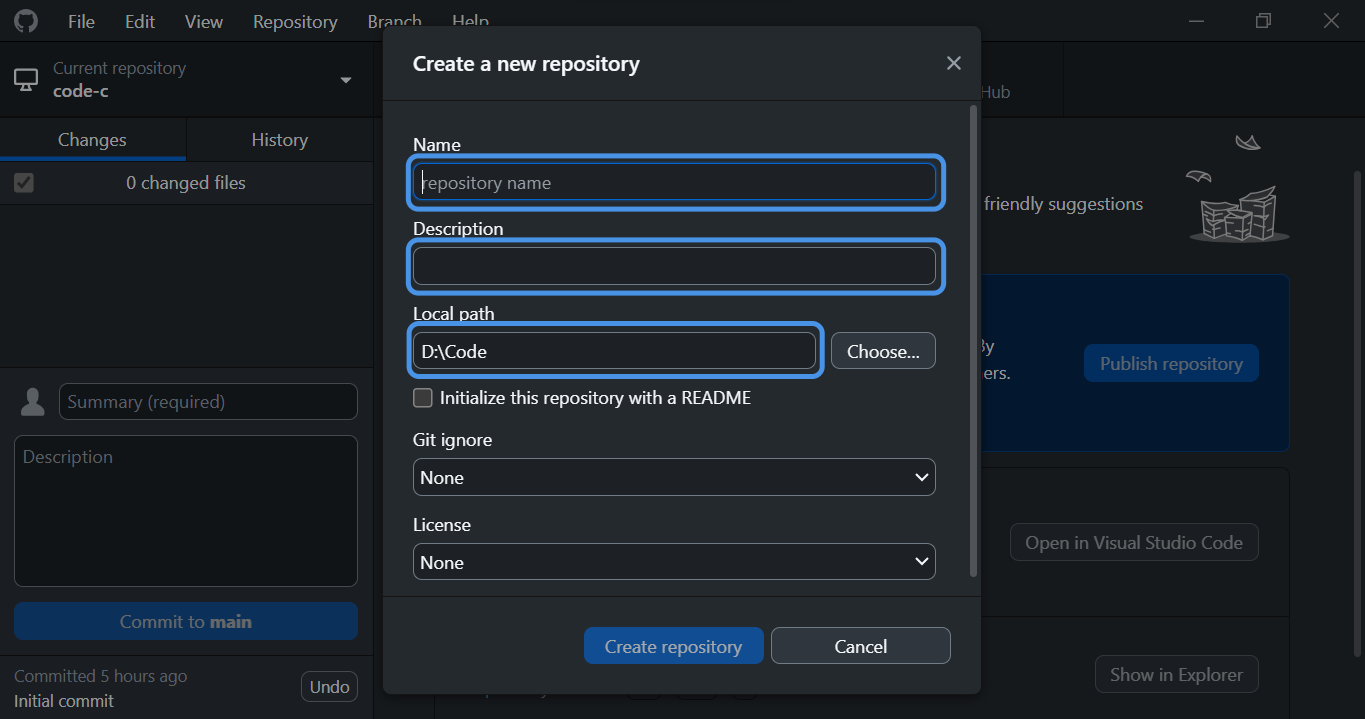Open the File menu
Viewport: 1365px width, 719px height.
(81, 21)
